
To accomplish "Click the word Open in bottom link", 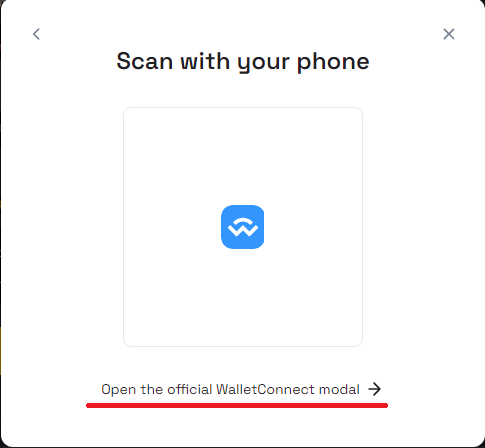I will 118,390.
